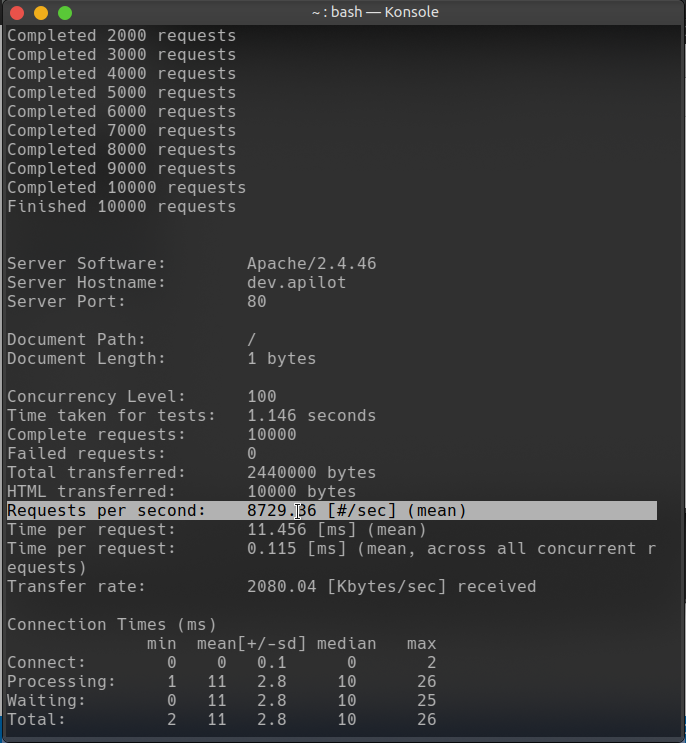This screenshot has width=686, height=743.
Task: Click the 'Processing:' row label
Action: (62, 681)
